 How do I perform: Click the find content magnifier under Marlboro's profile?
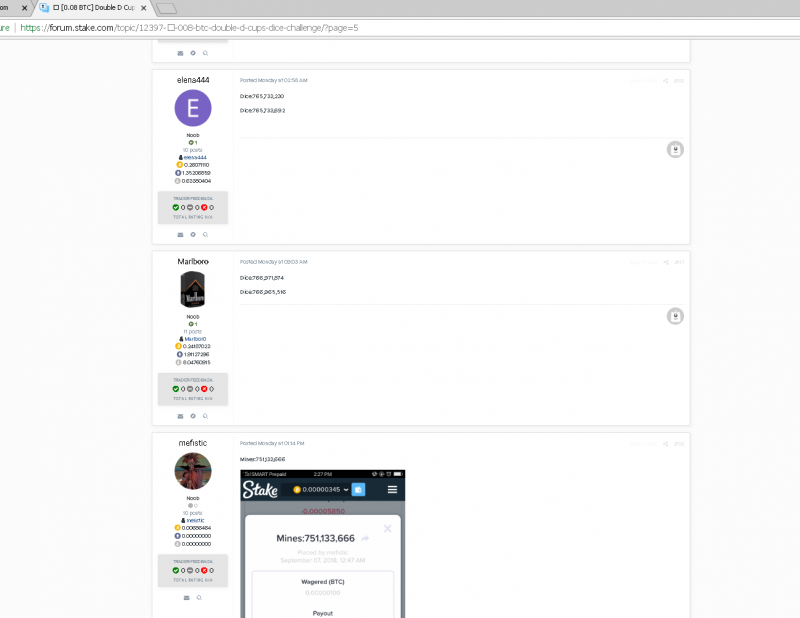(205, 416)
